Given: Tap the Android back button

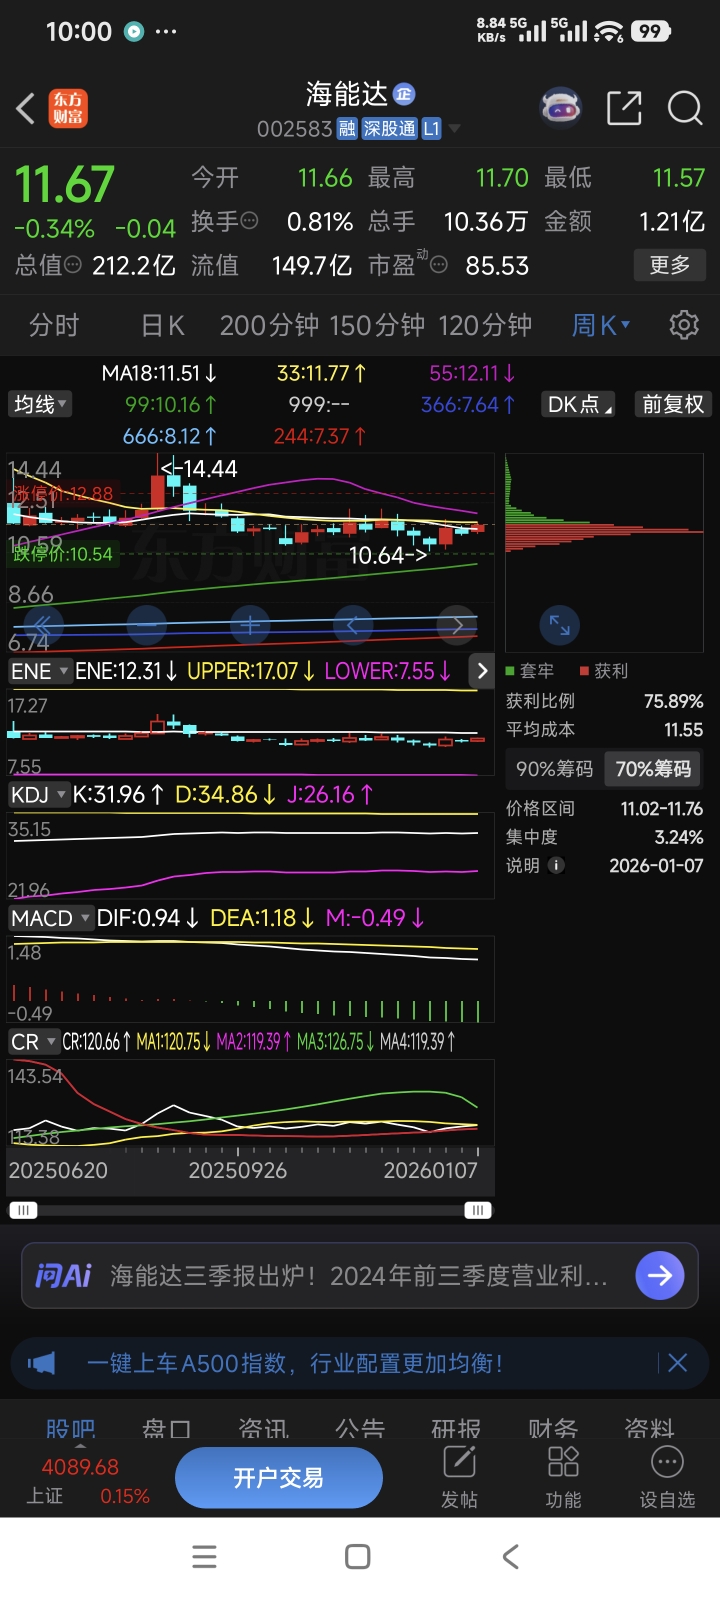Looking at the screenshot, I should (x=511, y=1556).
